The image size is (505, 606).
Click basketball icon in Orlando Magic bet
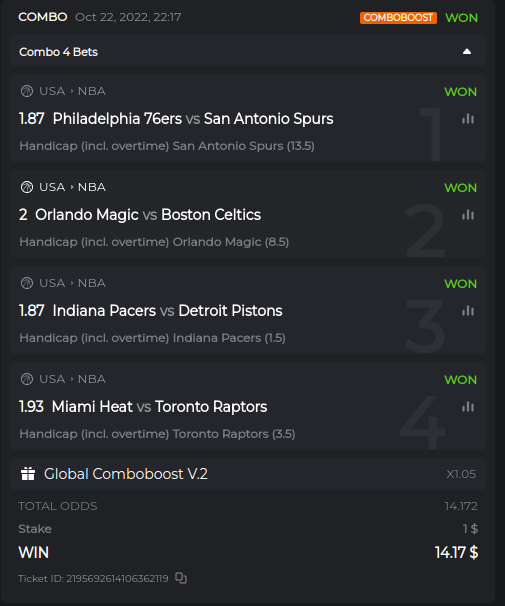[x=27, y=187]
